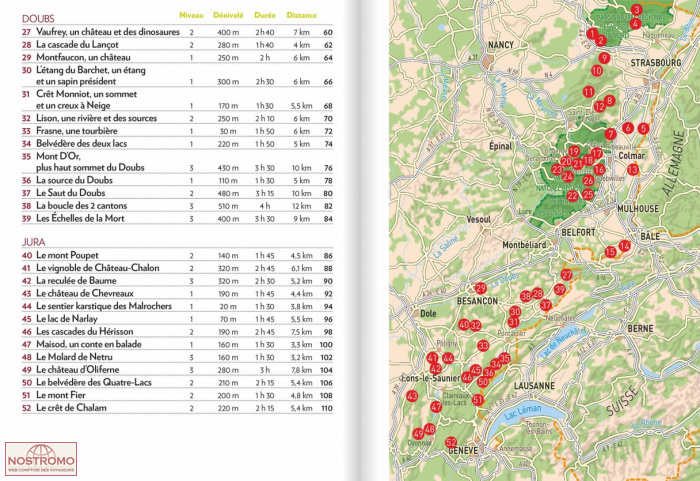Click map marker number 23
The image size is (700, 481).
pos(557,170)
